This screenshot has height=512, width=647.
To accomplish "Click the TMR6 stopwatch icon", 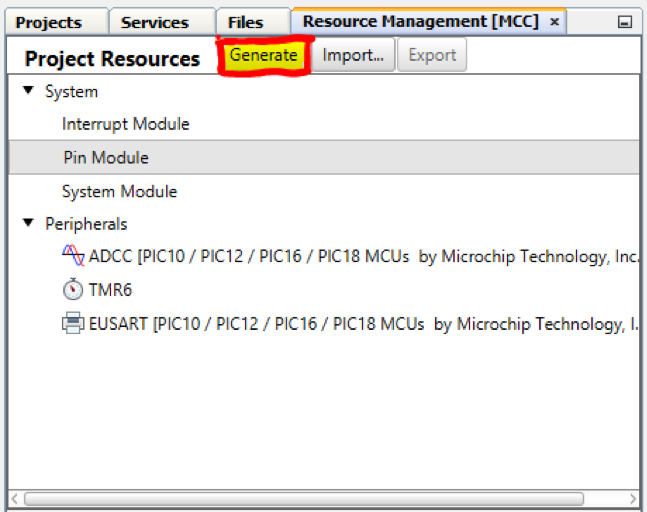I will [x=73, y=290].
